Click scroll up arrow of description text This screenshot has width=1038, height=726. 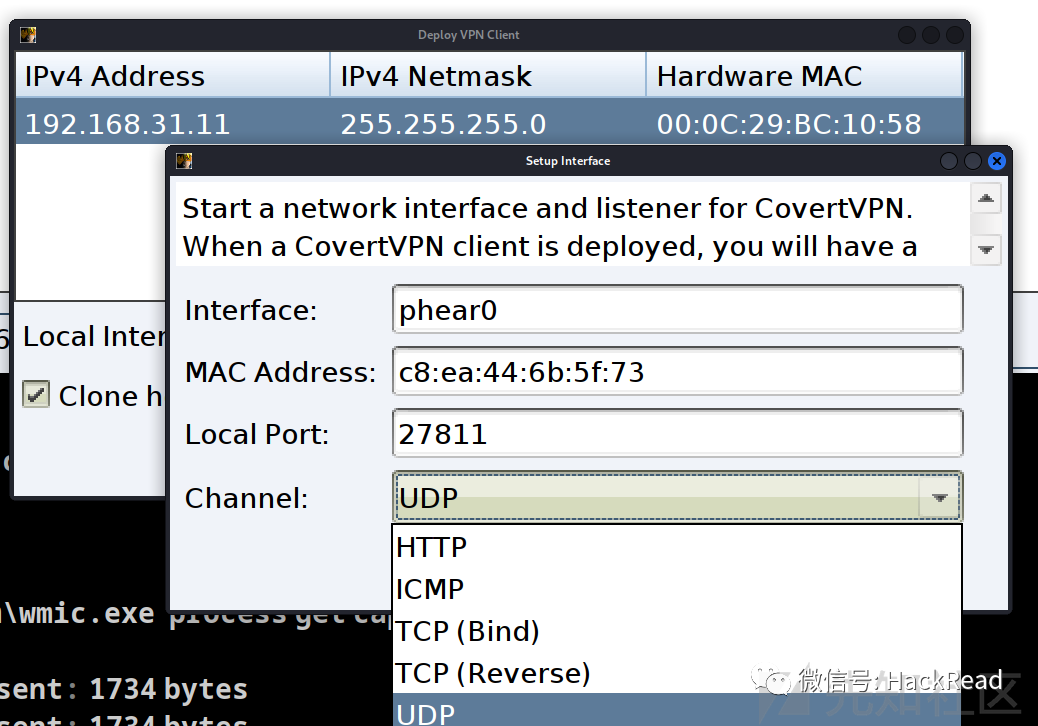pyautogui.click(x=986, y=199)
